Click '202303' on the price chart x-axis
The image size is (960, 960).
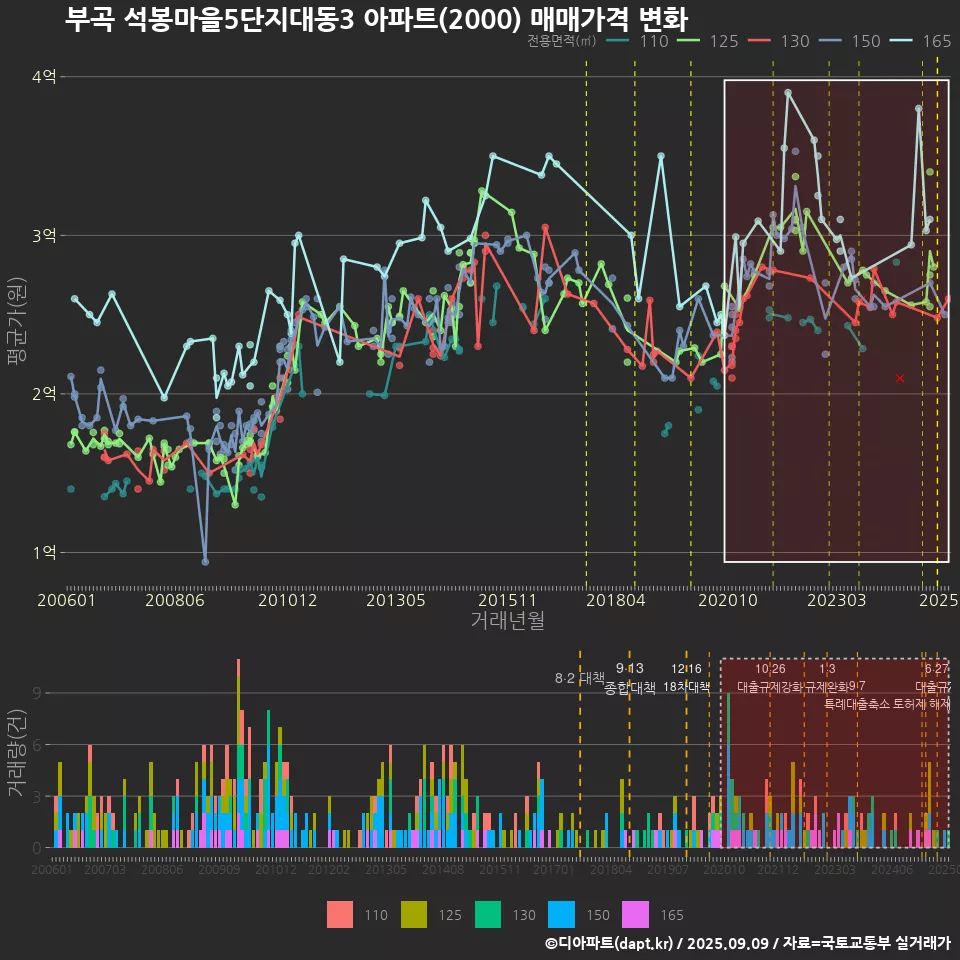point(836,600)
